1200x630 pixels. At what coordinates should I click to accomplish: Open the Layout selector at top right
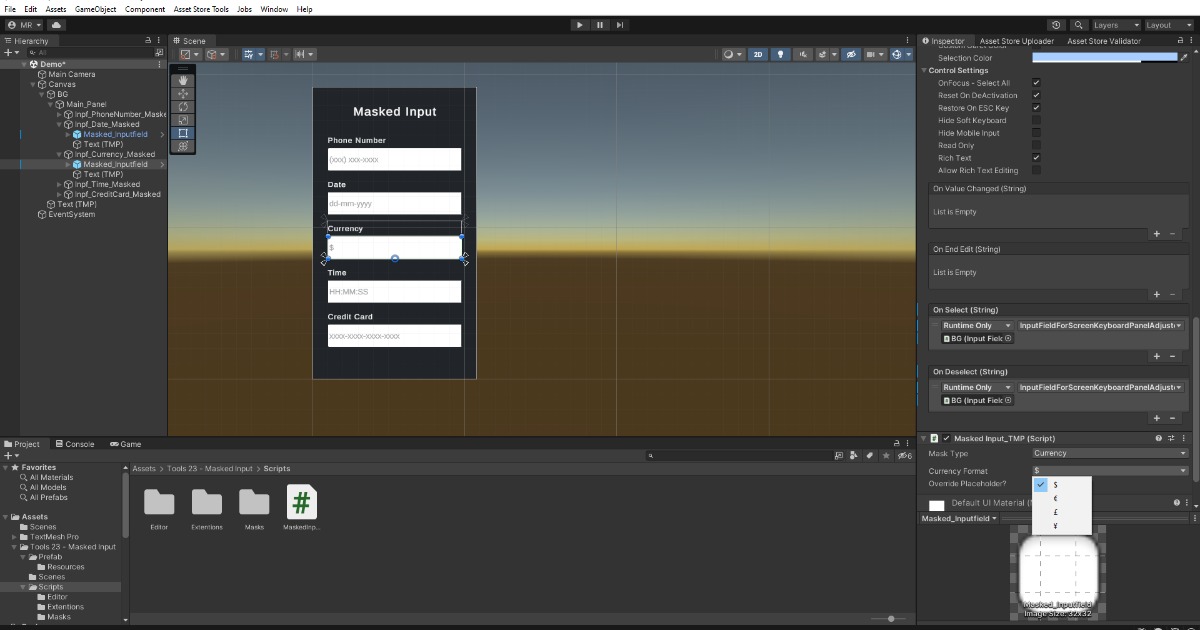[1168, 24]
